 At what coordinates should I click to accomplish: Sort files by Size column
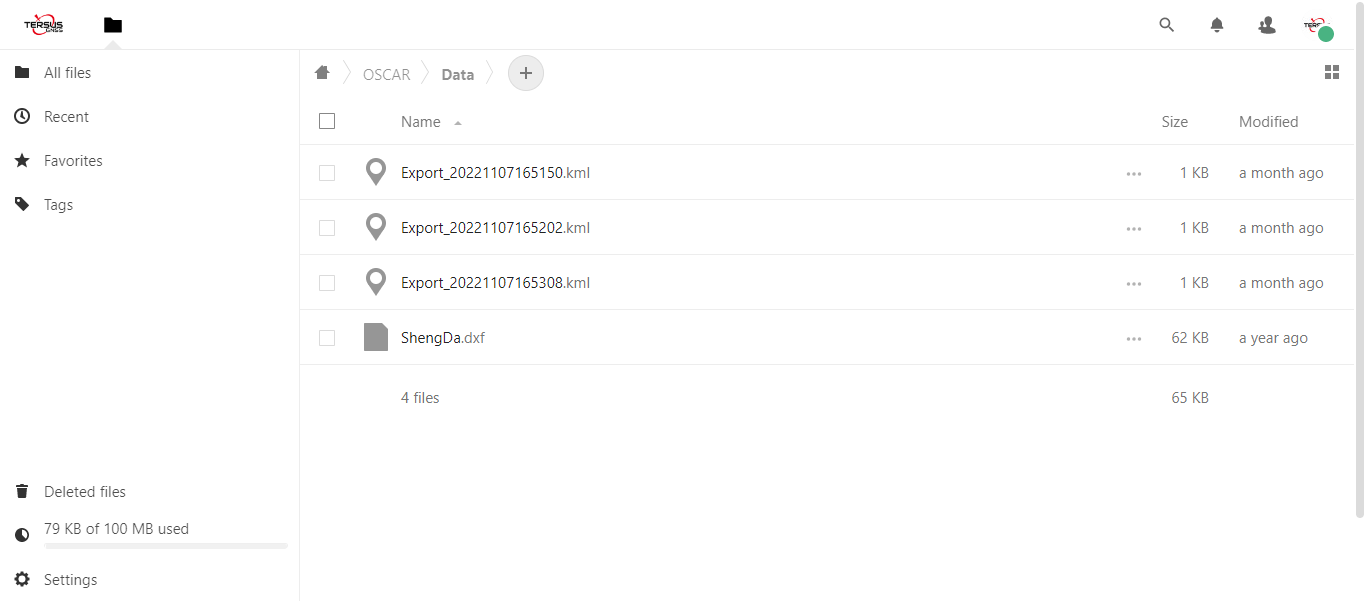click(x=1174, y=122)
